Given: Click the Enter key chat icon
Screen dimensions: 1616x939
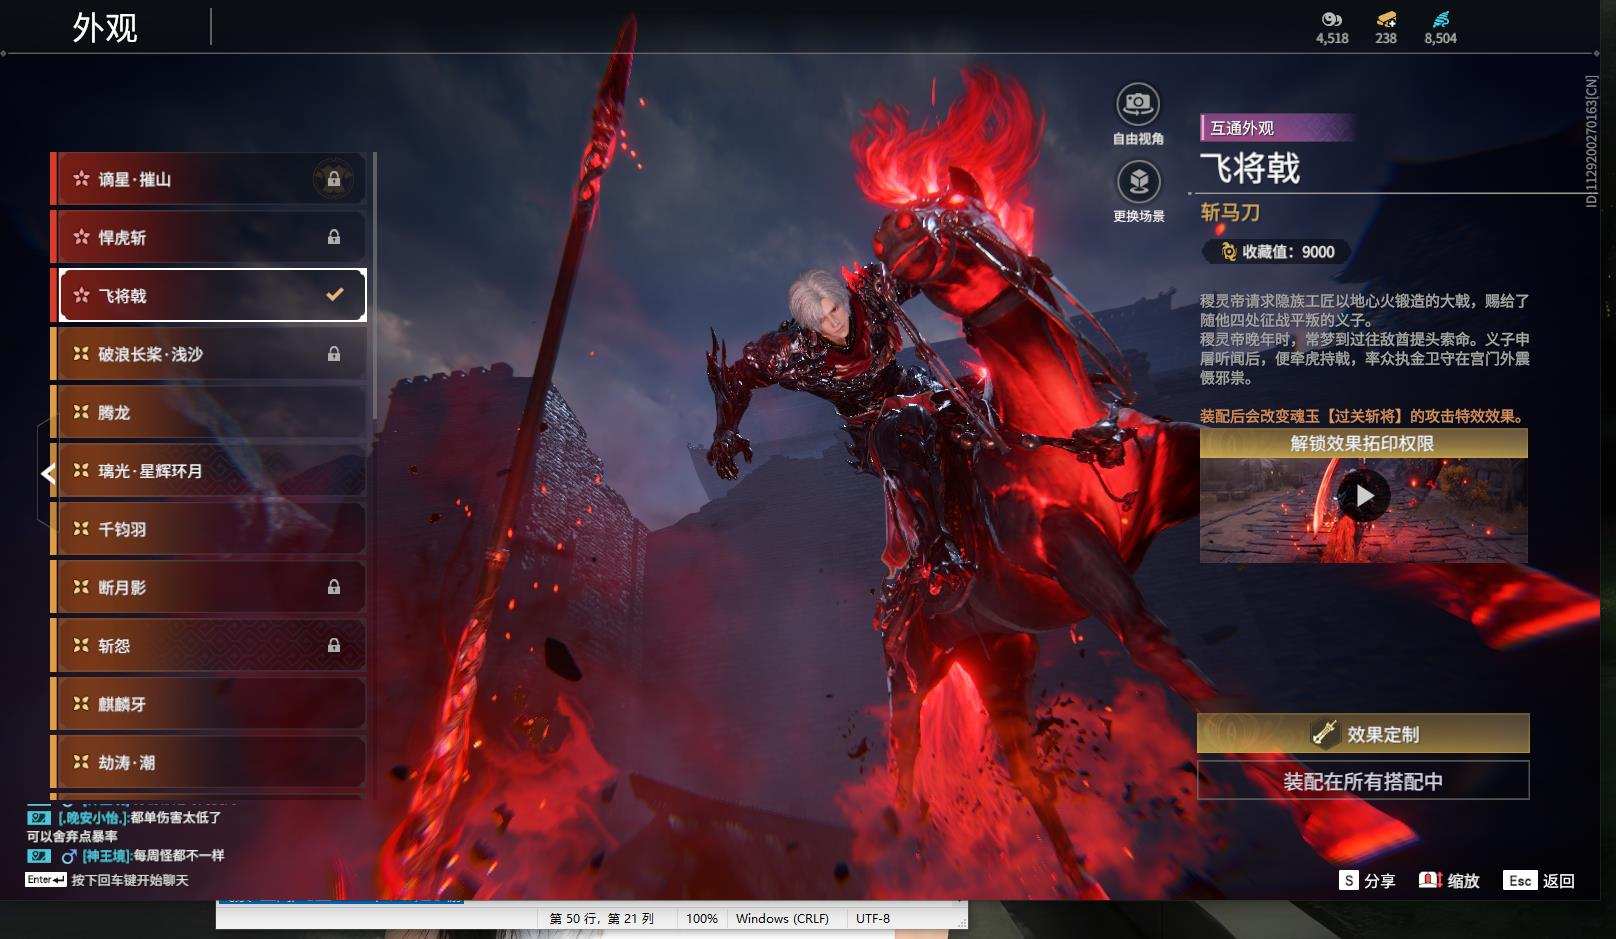Looking at the screenshot, I should click(x=46, y=880).
